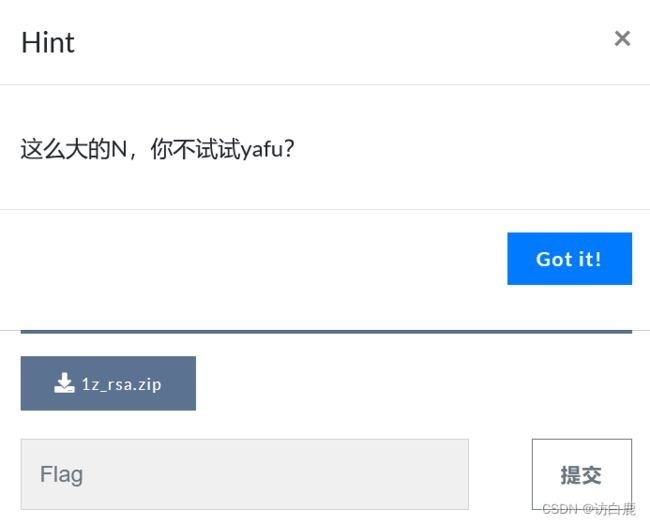
Task: Click the letter N in the hint sentence
Action: coord(119,149)
